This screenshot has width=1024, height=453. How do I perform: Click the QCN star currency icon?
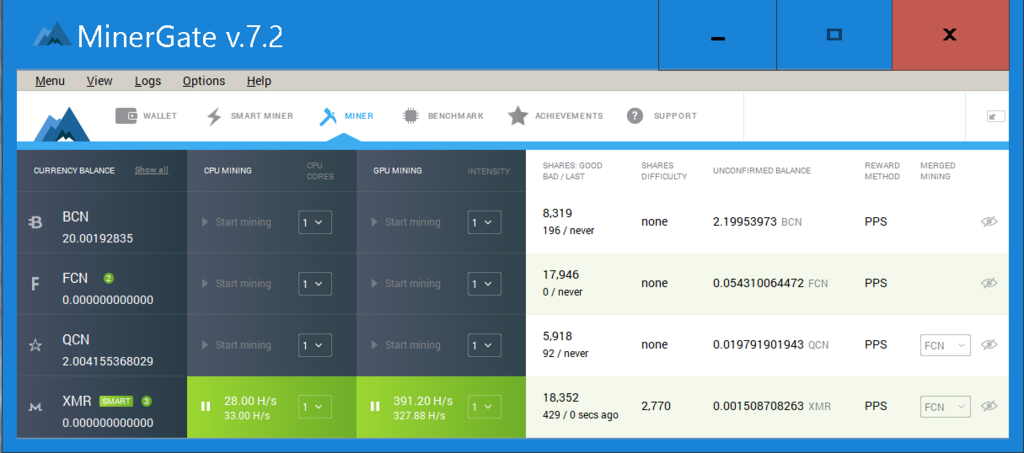(36, 345)
